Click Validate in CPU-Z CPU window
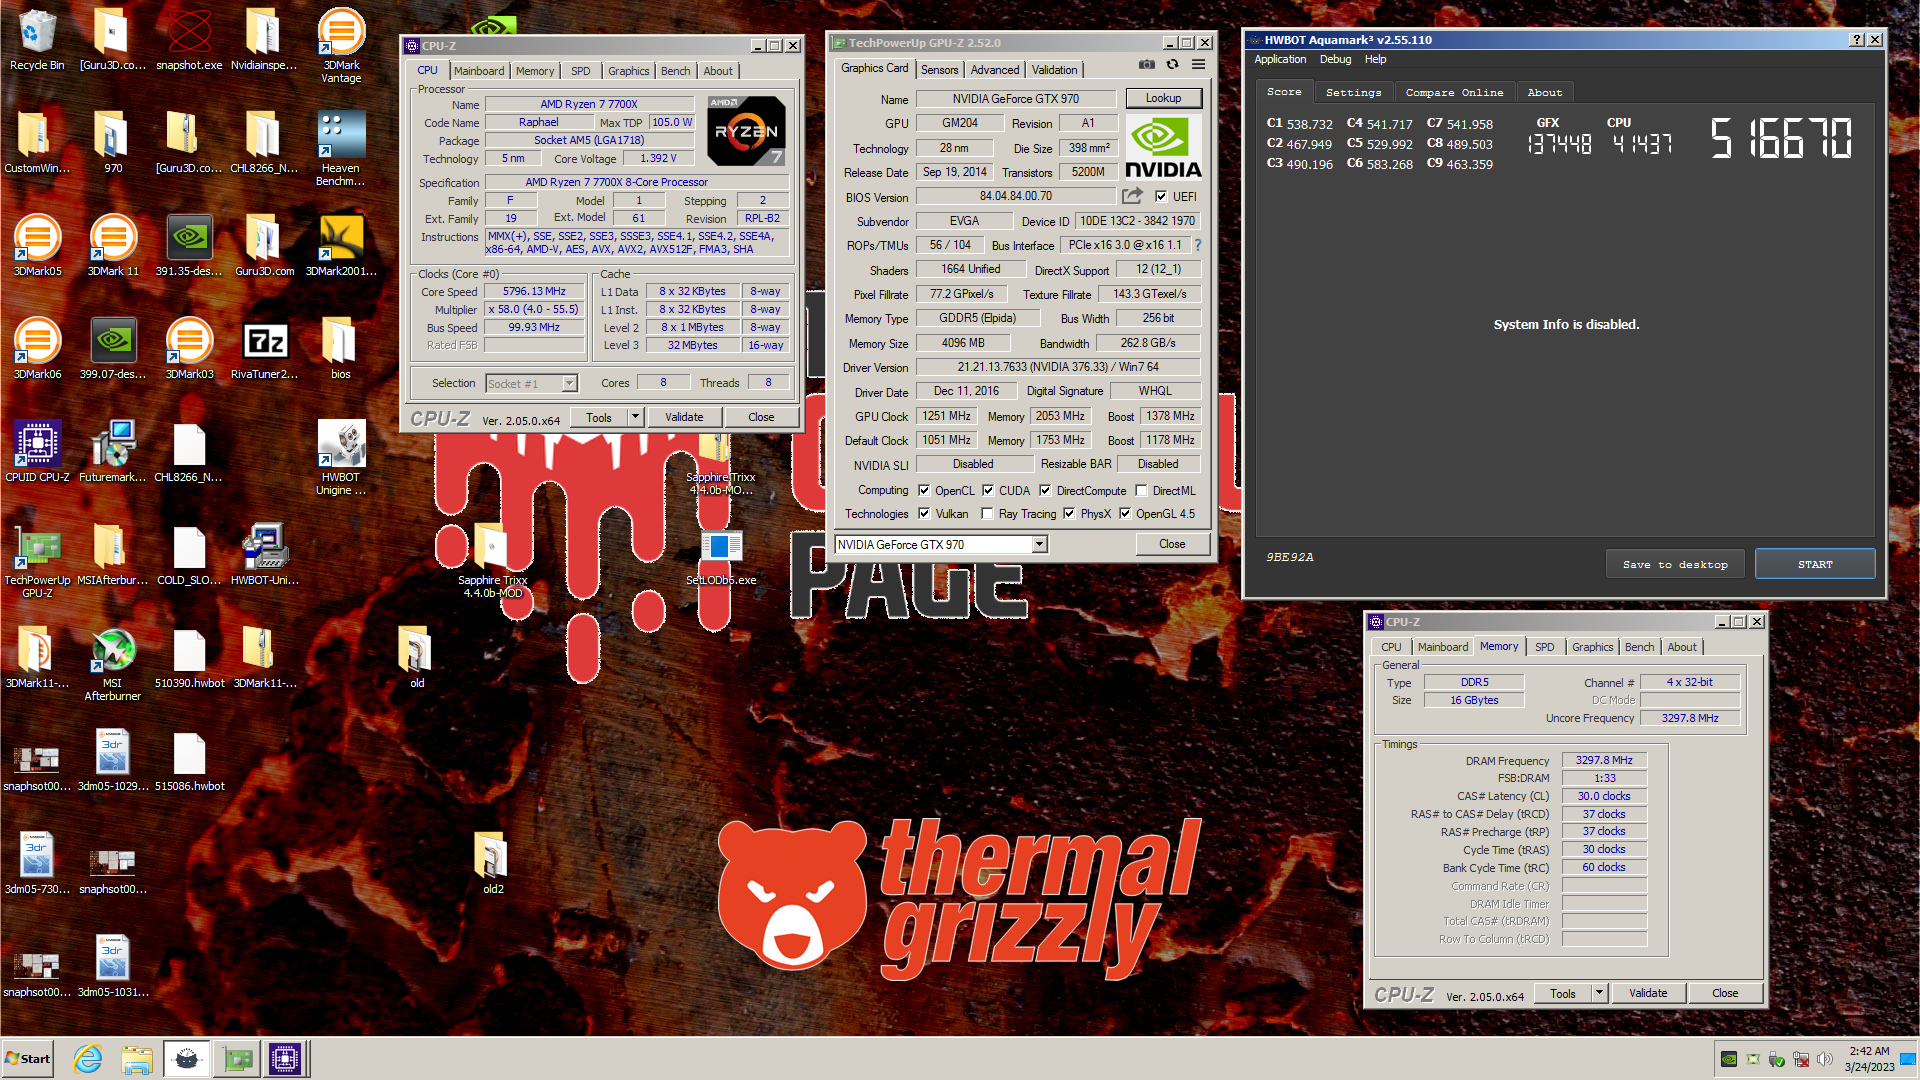This screenshot has height=1080, width=1920. (684, 417)
